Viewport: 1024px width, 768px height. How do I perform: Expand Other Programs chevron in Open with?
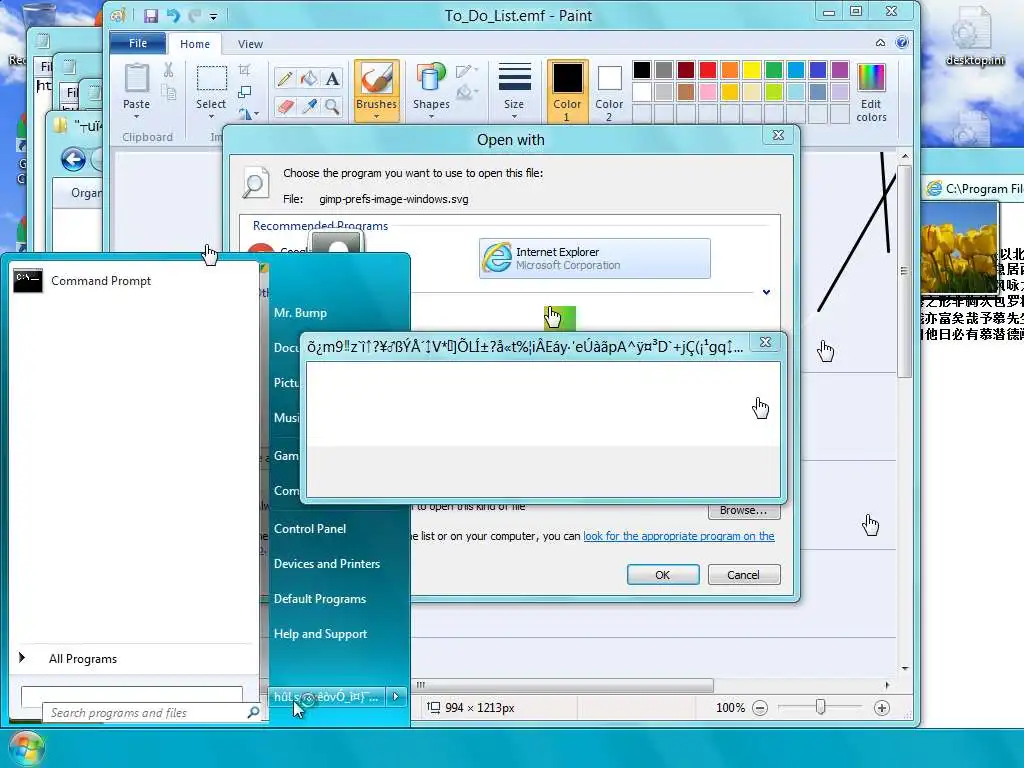pos(766,292)
